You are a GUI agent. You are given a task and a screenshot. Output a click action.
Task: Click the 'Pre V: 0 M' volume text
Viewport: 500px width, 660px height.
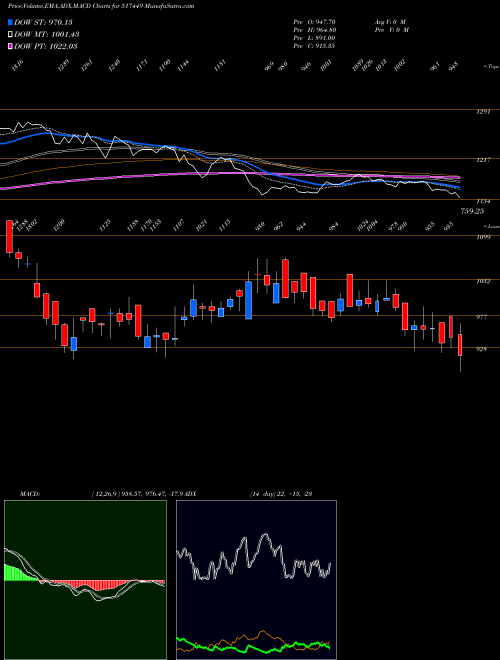coord(391,30)
